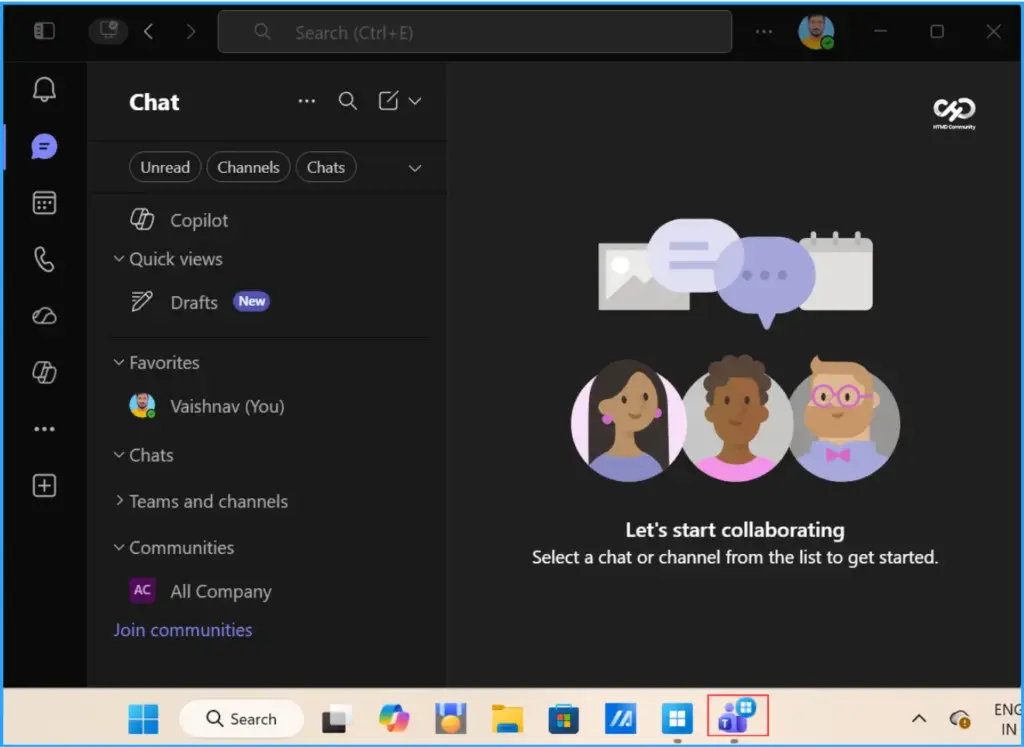Expand the filter pills chevron

click(415, 168)
